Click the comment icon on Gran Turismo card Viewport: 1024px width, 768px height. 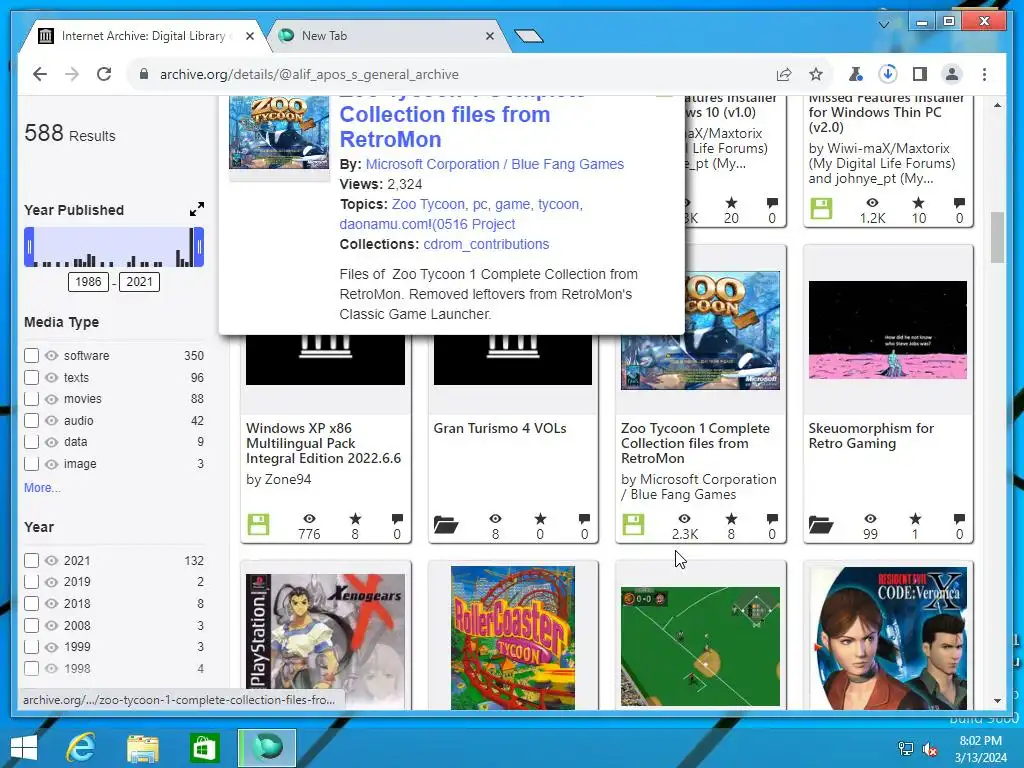[584, 519]
